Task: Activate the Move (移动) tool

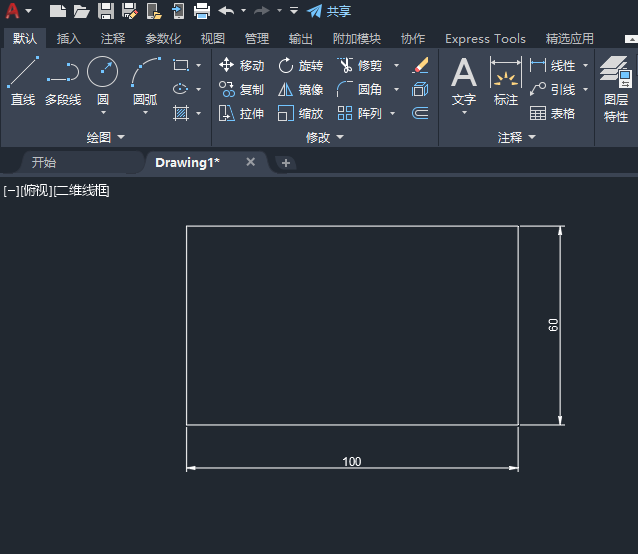Action: [x=241, y=65]
